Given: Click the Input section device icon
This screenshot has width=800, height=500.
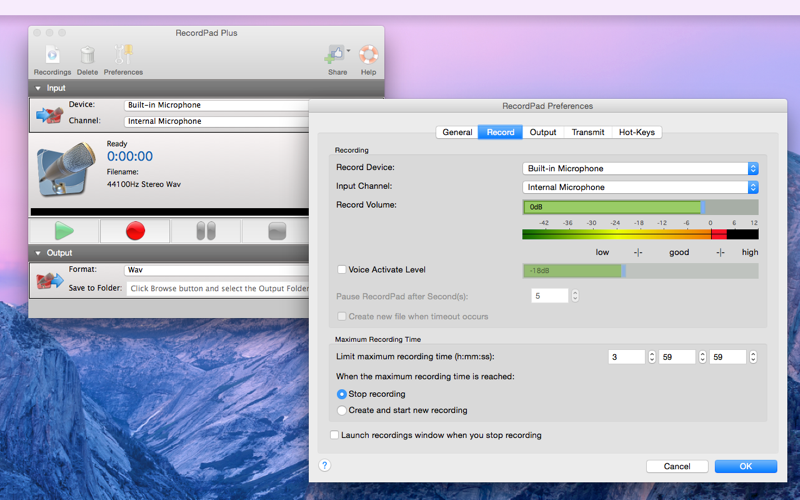Looking at the screenshot, I should click(x=49, y=114).
